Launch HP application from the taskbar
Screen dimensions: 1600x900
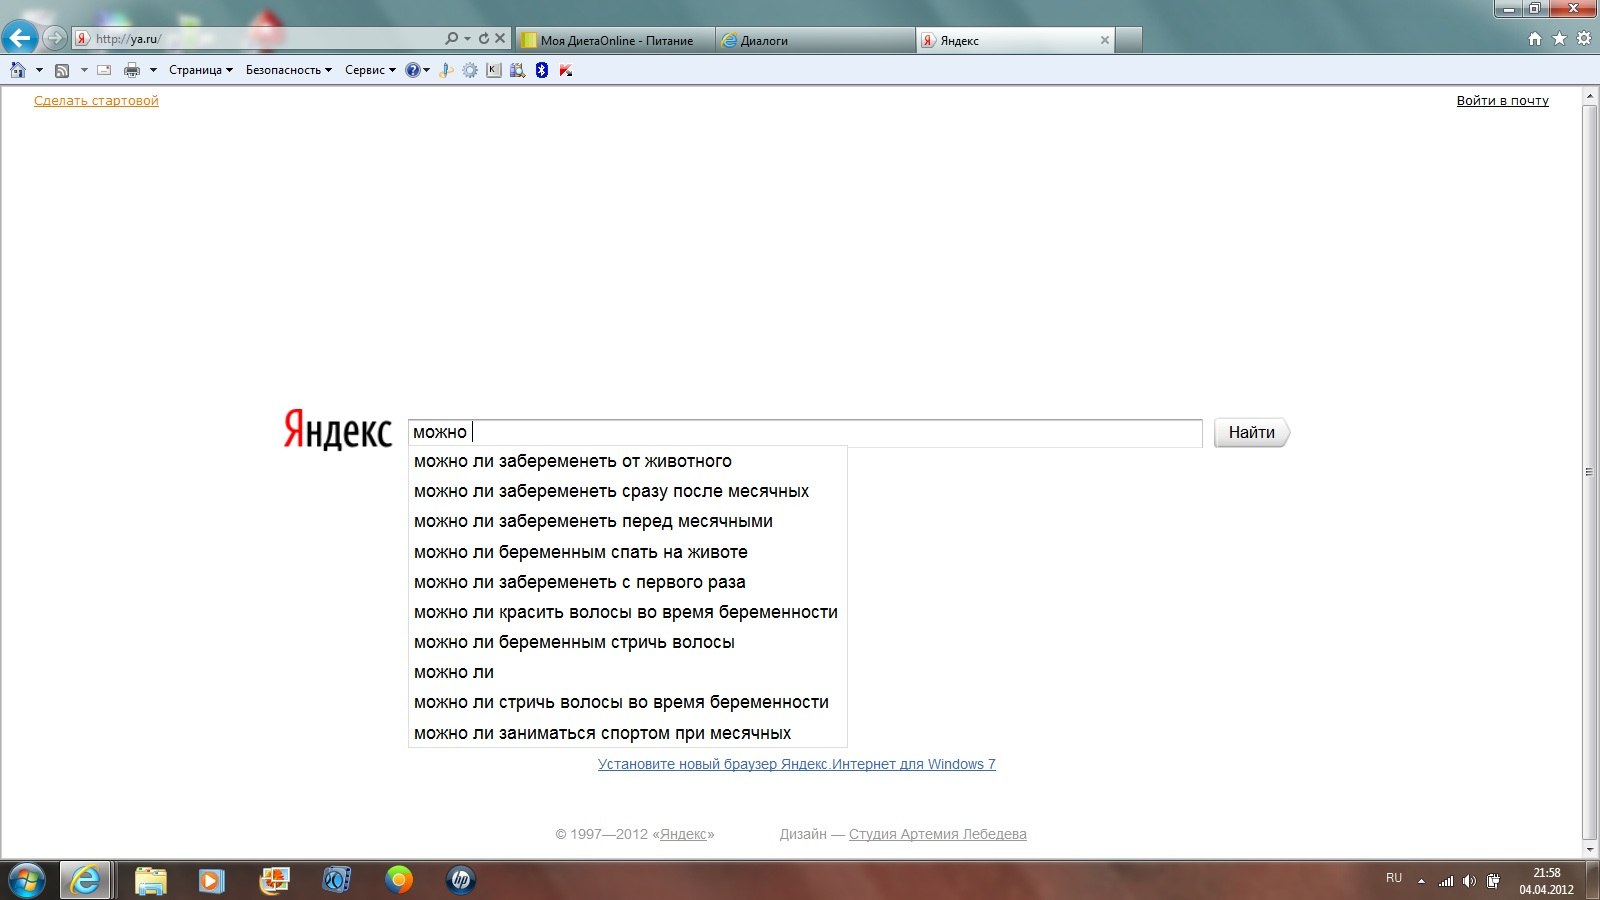click(x=460, y=880)
